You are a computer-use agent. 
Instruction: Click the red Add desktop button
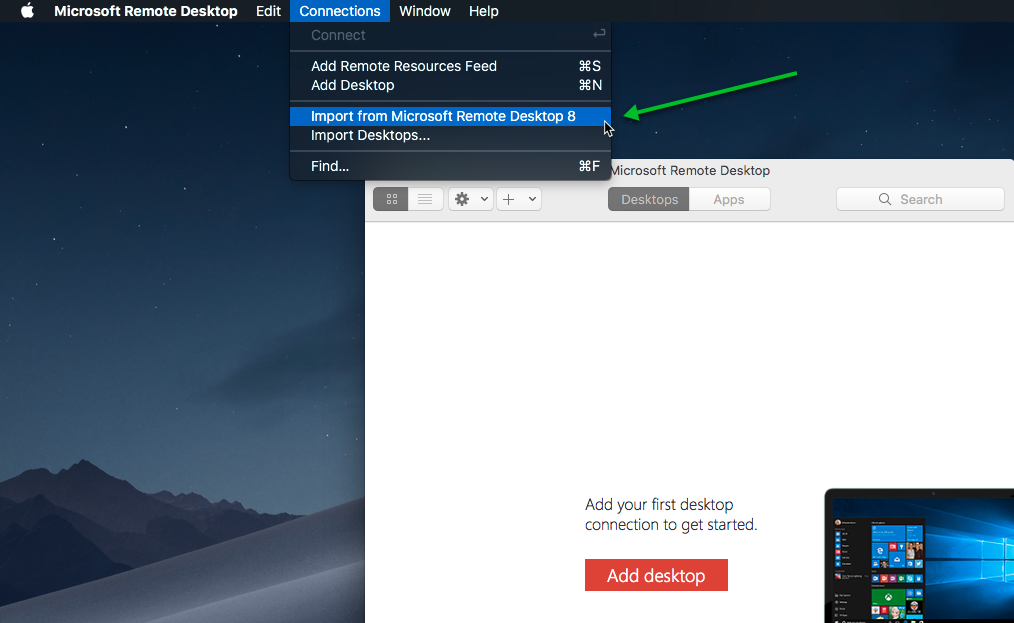click(x=656, y=575)
